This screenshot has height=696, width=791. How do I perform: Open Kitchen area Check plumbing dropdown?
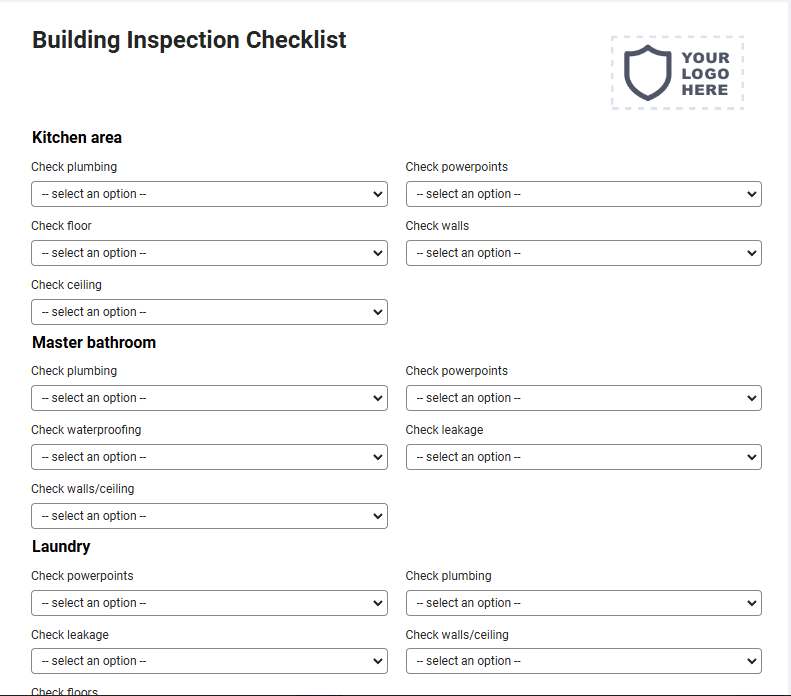tap(209, 194)
